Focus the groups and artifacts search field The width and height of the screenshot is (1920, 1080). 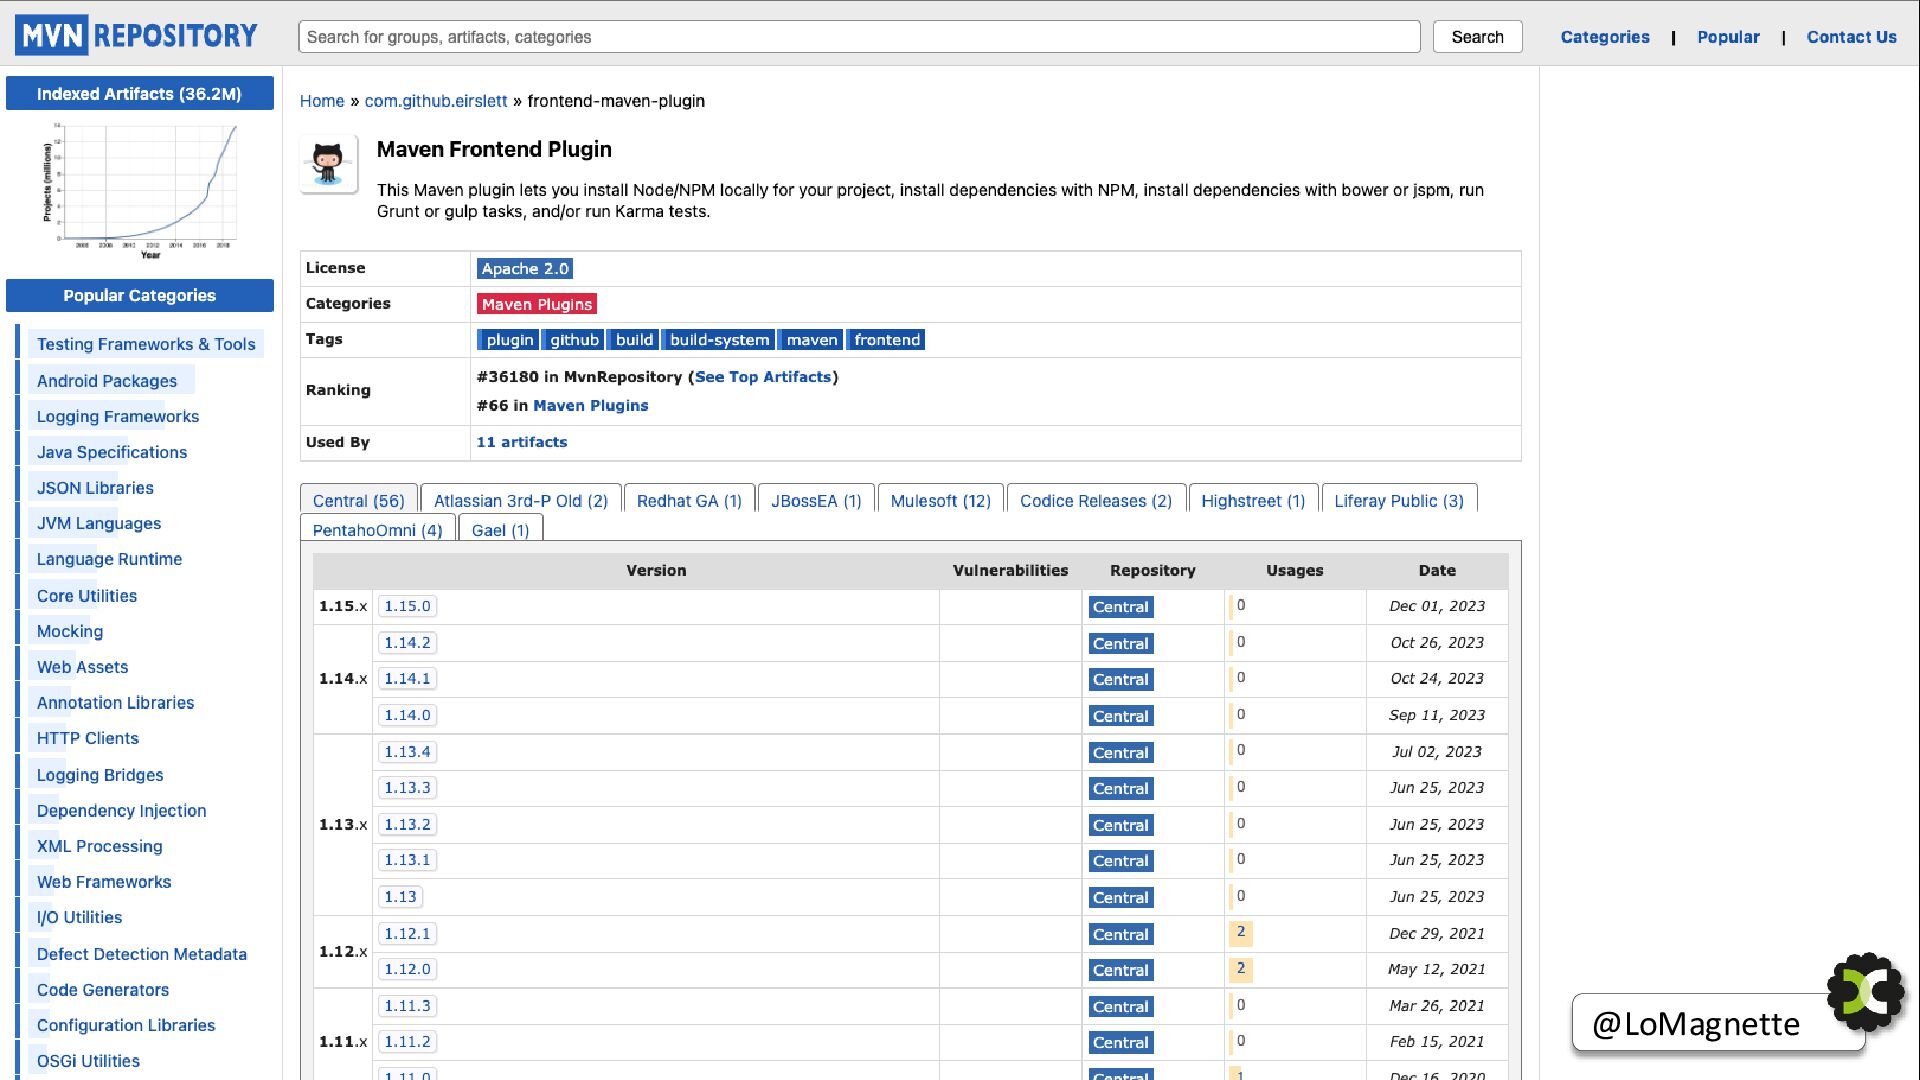(x=858, y=37)
